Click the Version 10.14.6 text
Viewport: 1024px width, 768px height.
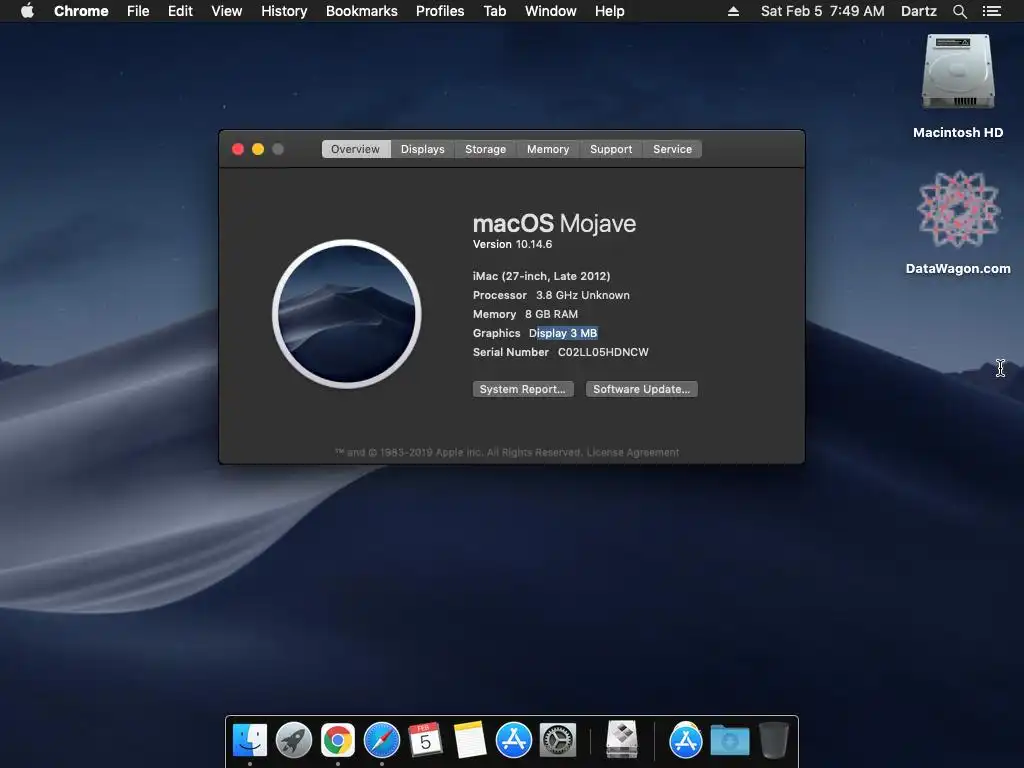pyautogui.click(x=513, y=244)
